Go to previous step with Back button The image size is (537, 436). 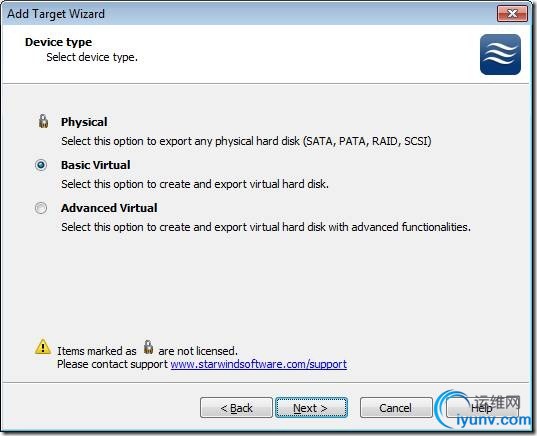click(x=236, y=408)
